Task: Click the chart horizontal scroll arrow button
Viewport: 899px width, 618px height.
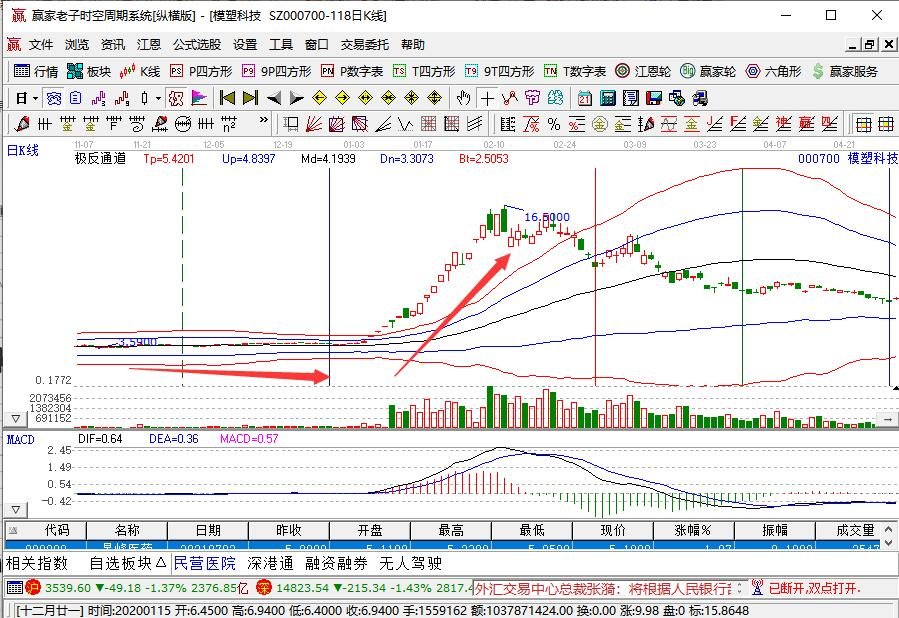Action: [x=888, y=419]
